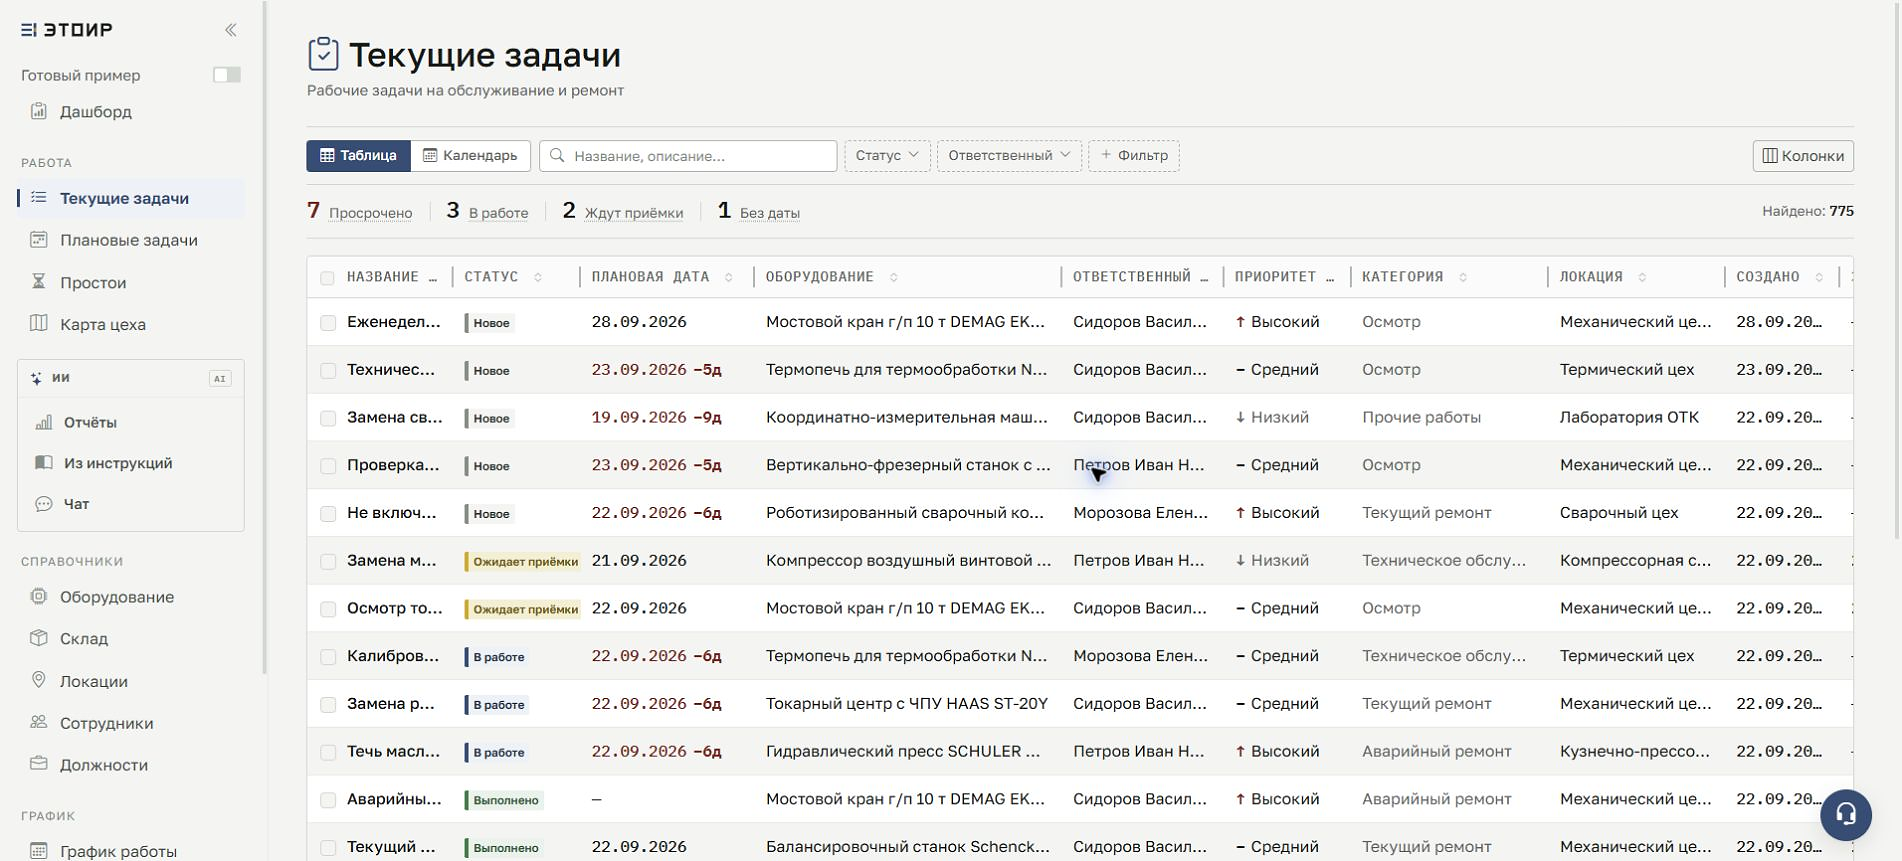
Task: Click the Оборудование gear icon
Action: point(38,597)
